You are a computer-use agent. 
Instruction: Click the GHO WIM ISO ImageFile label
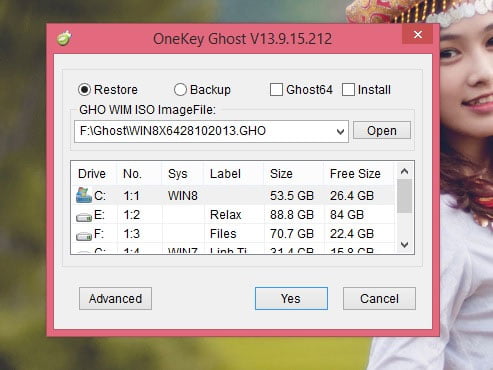(x=147, y=109)
